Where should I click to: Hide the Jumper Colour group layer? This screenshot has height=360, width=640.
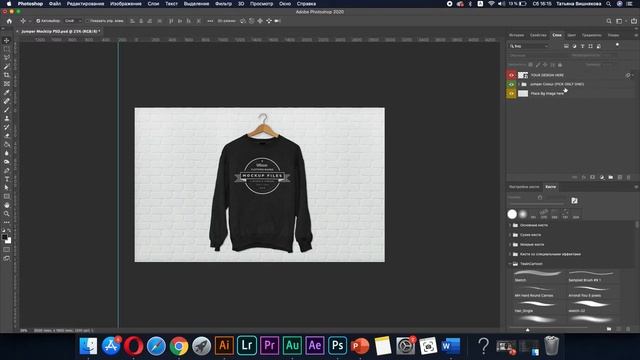(x=511, y=84)
